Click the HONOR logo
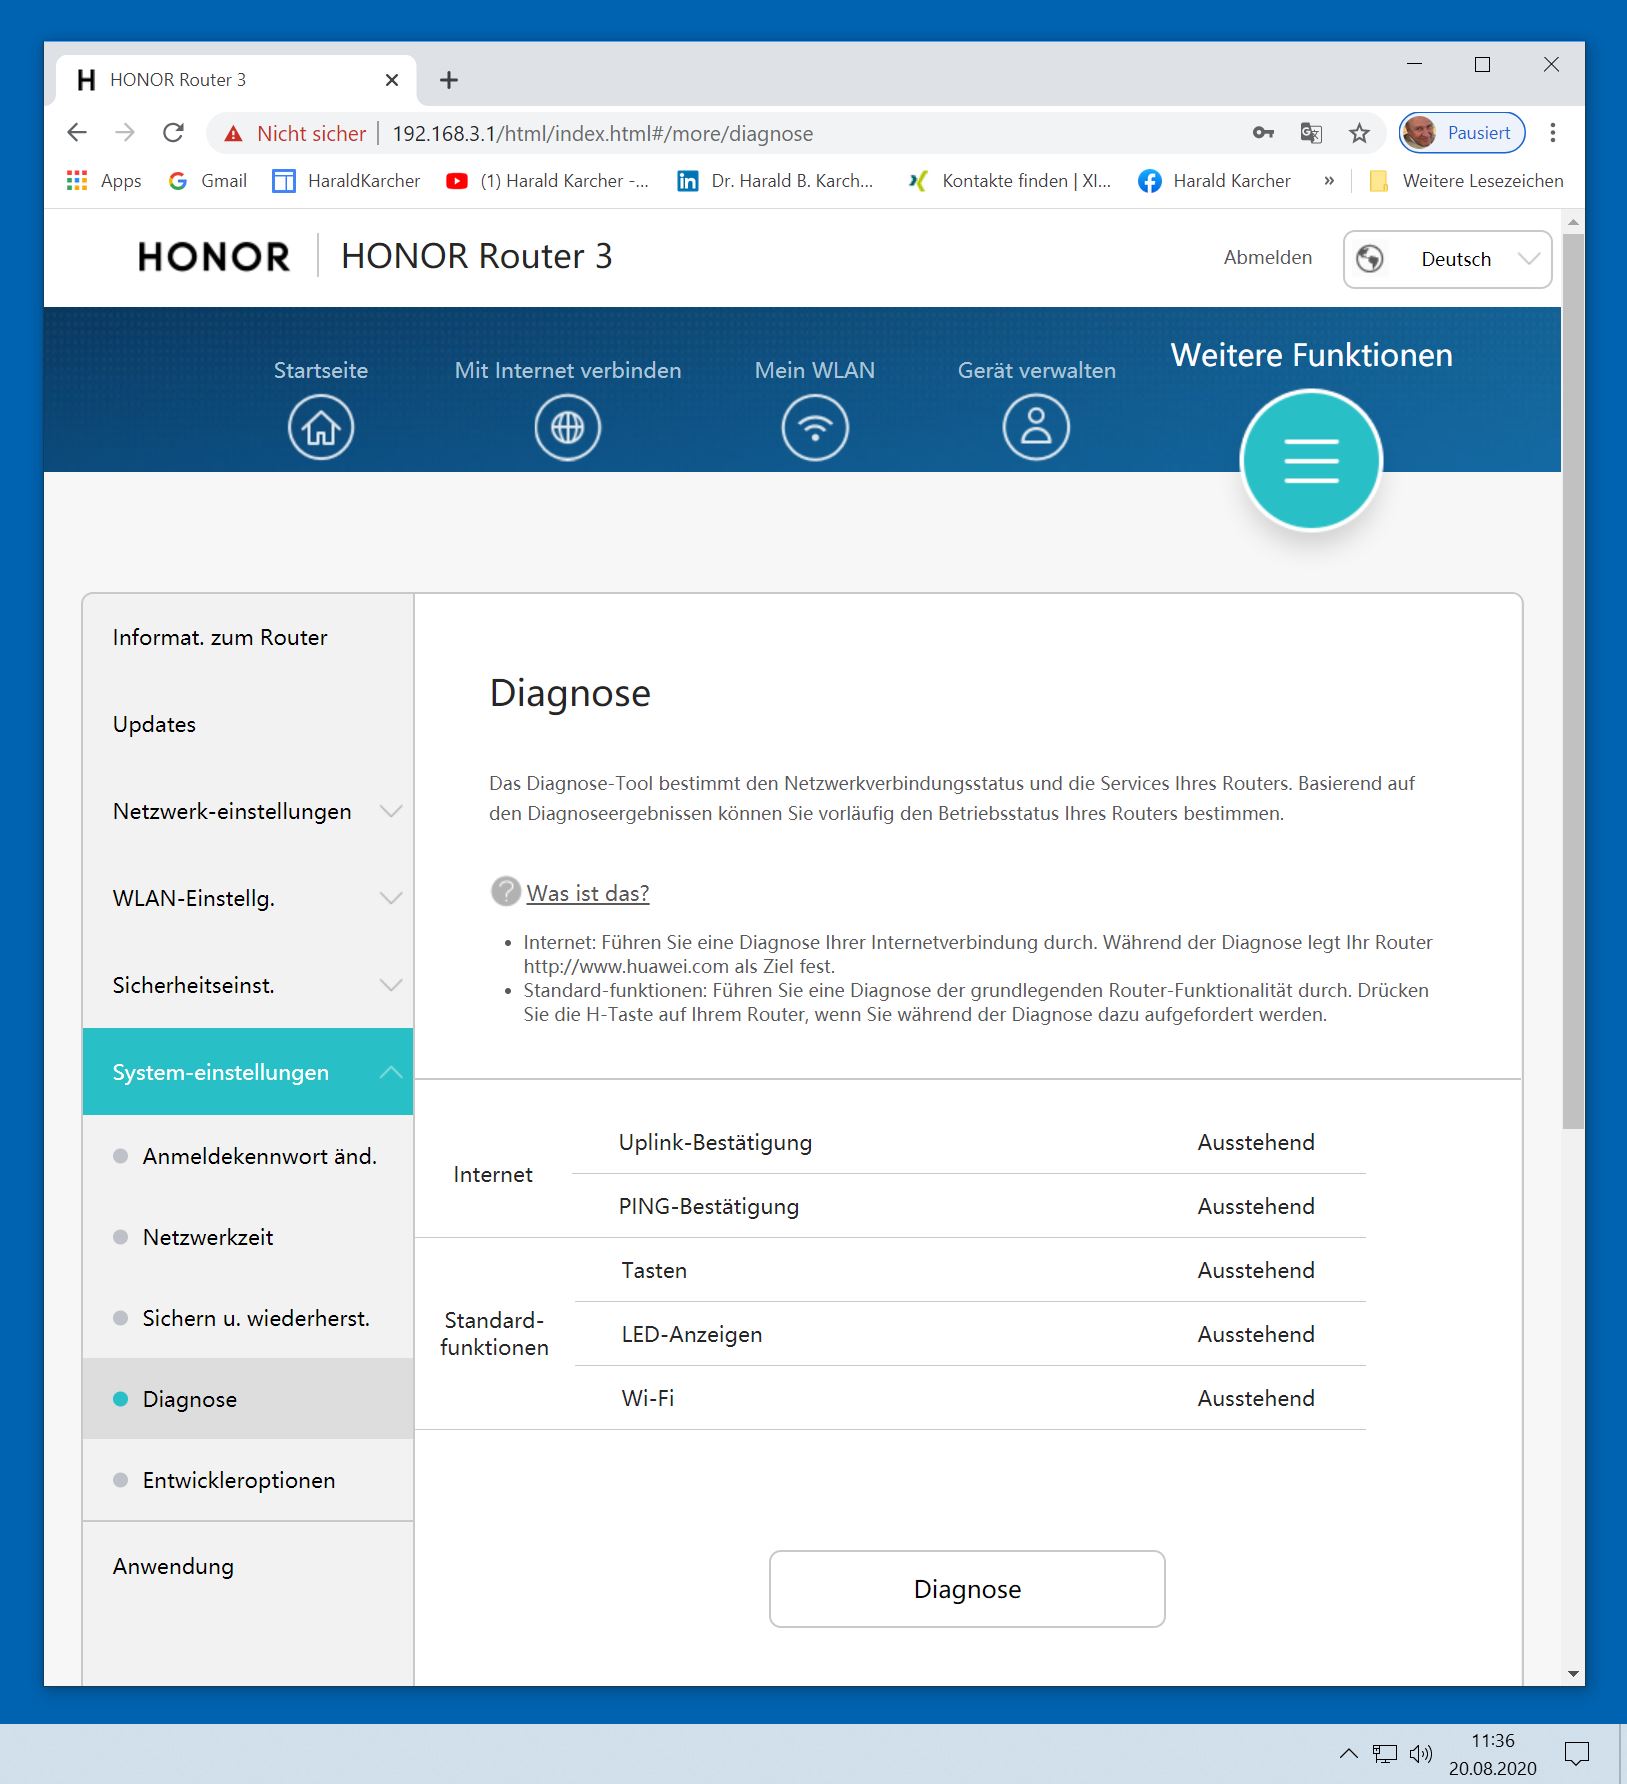 [214, 257]
